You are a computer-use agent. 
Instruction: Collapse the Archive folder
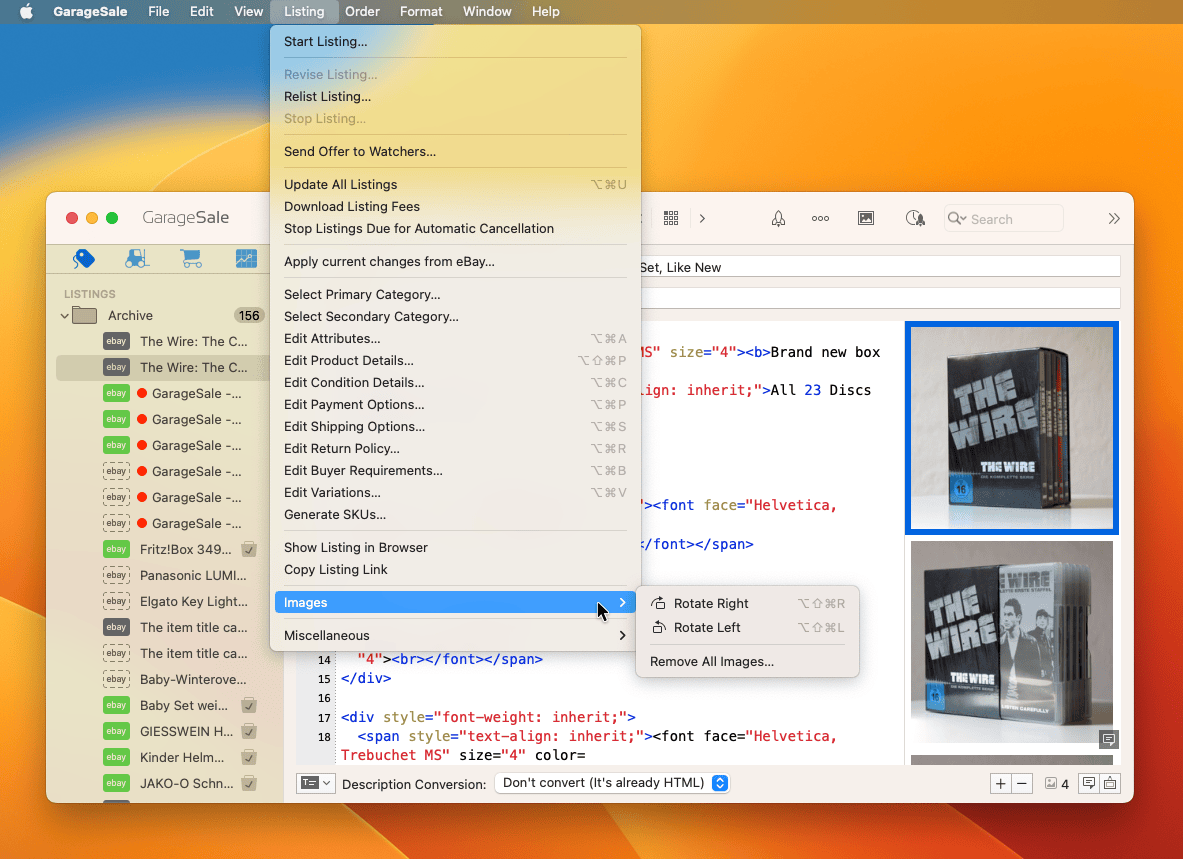64,316
